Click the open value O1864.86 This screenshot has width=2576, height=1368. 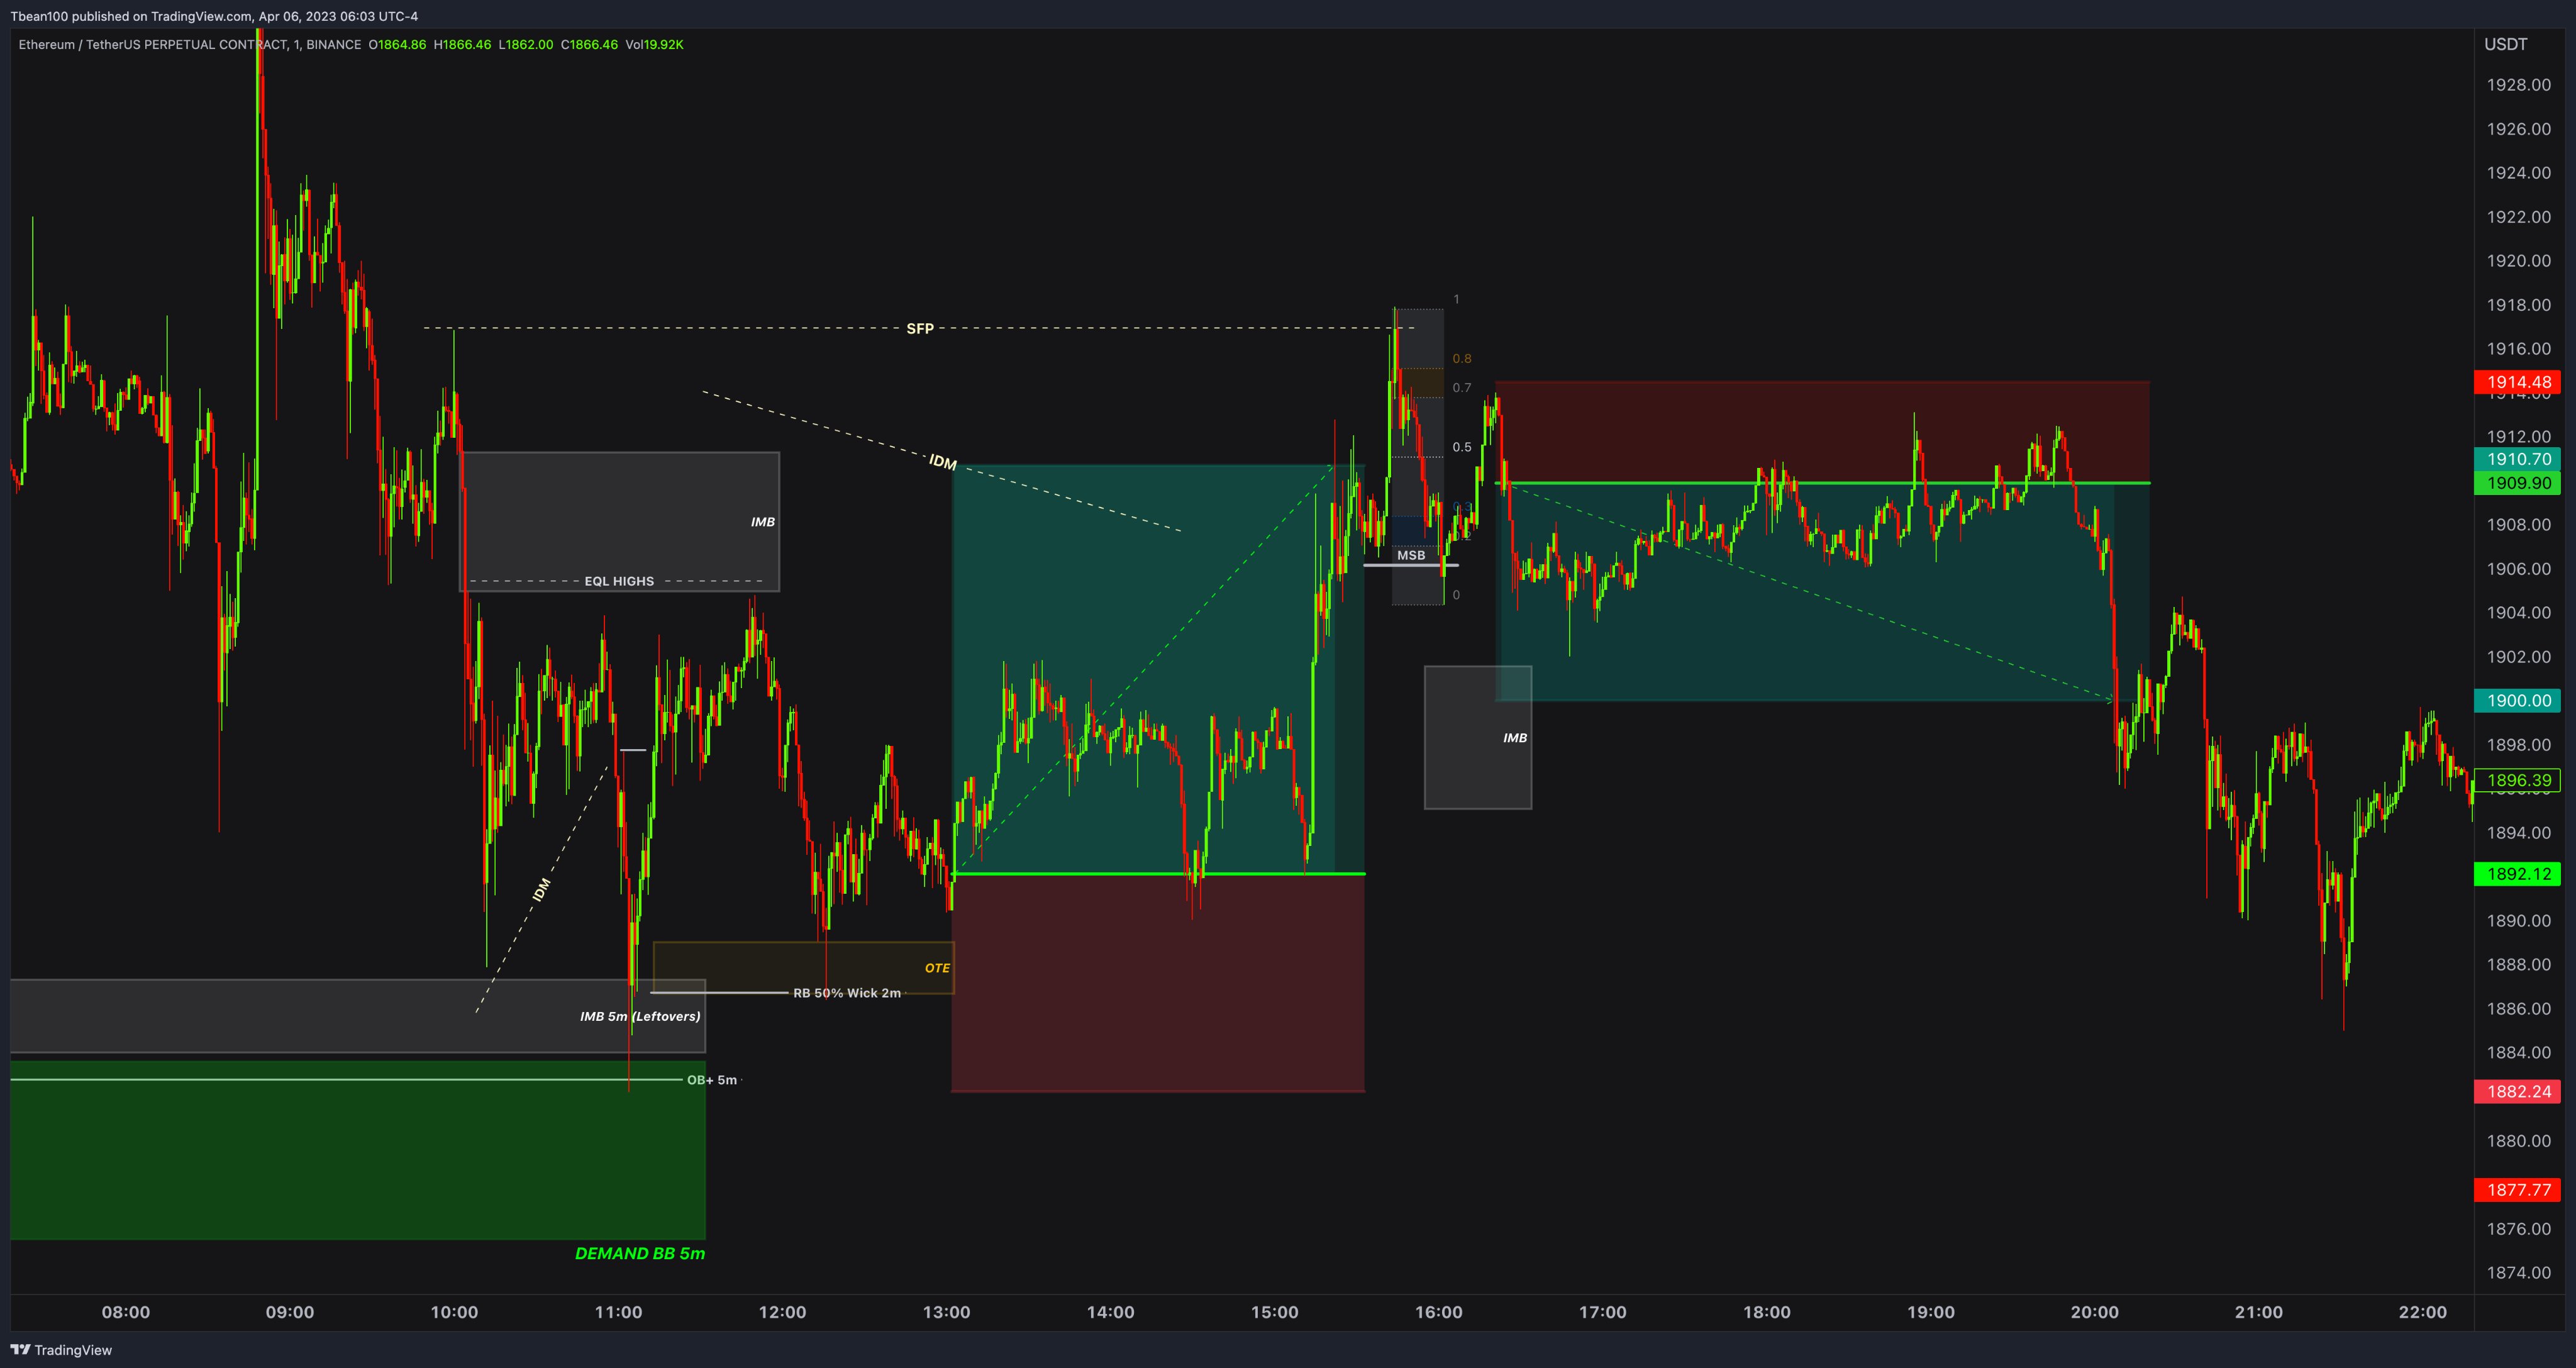pos(397,45)
